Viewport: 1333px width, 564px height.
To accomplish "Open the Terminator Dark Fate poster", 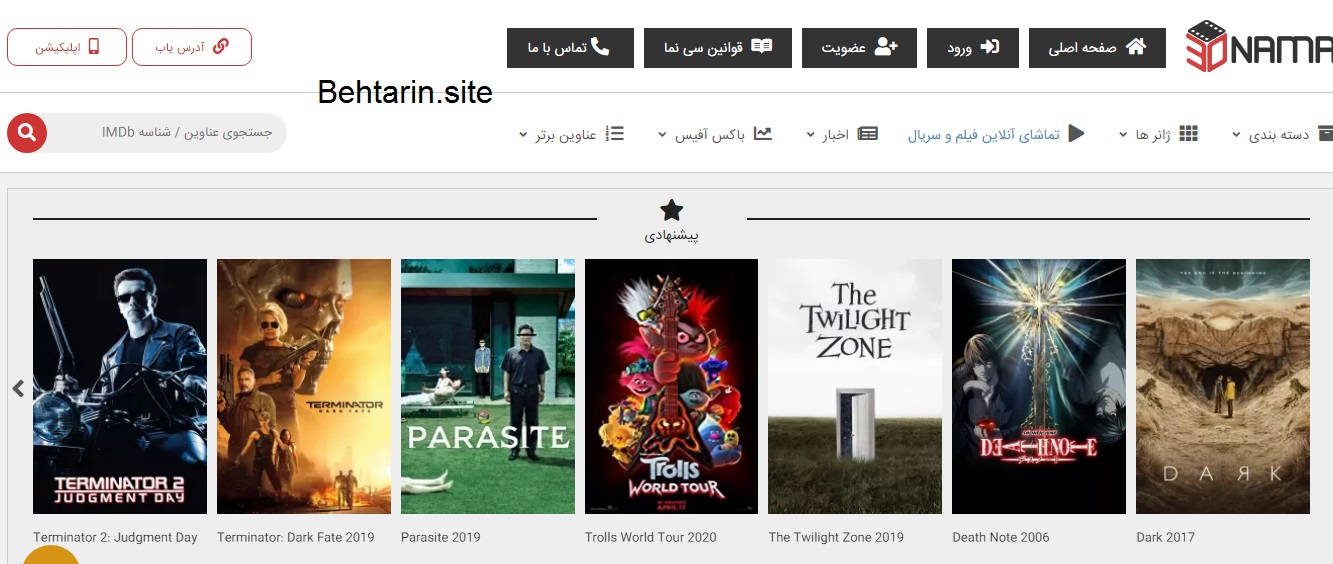I will [304, 386].
